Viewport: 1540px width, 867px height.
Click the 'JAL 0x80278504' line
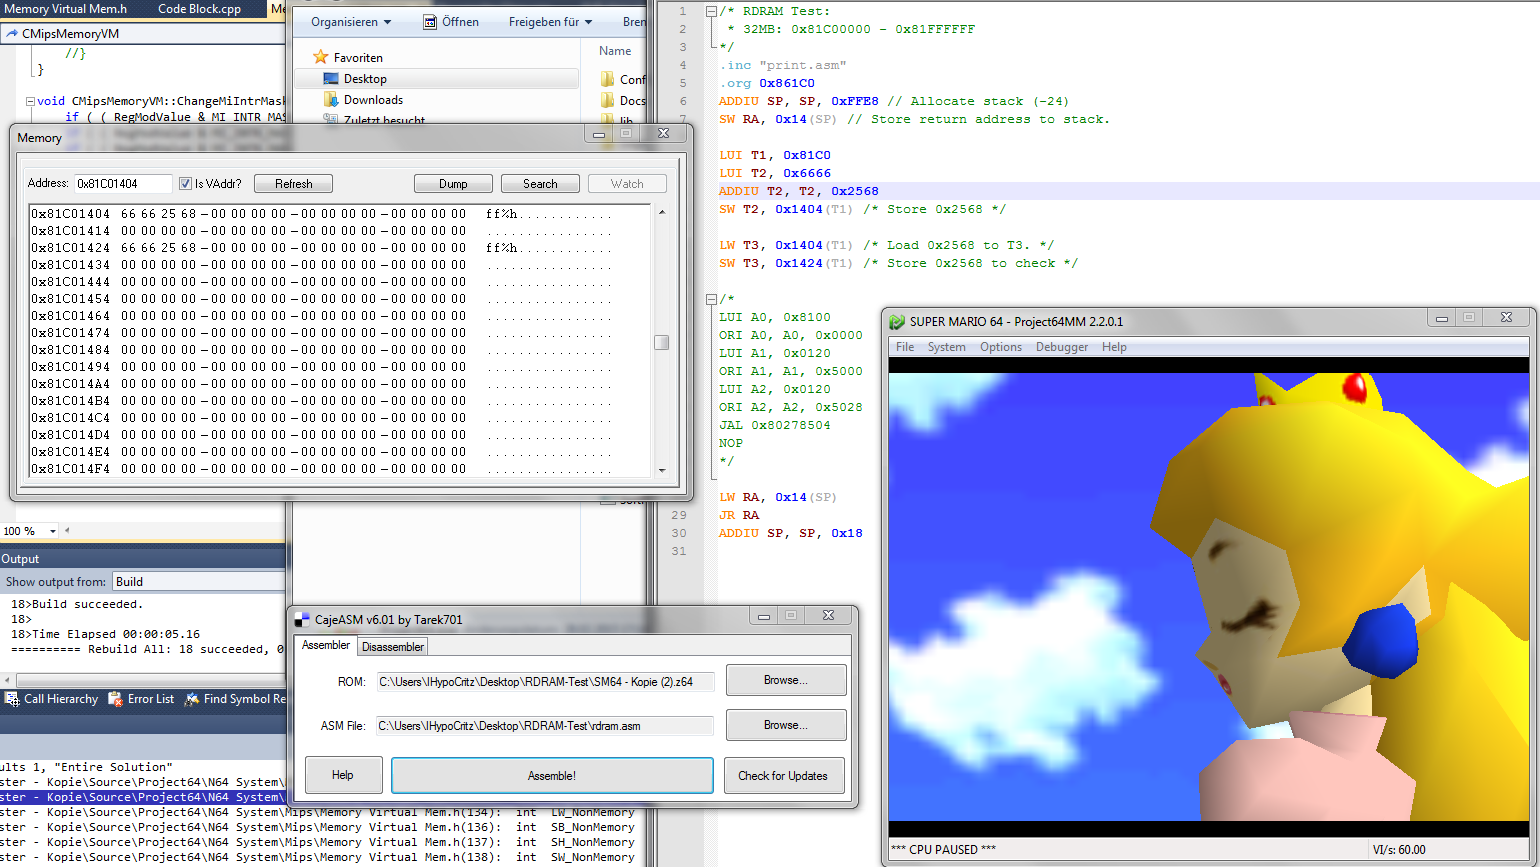tap(774, 425)
